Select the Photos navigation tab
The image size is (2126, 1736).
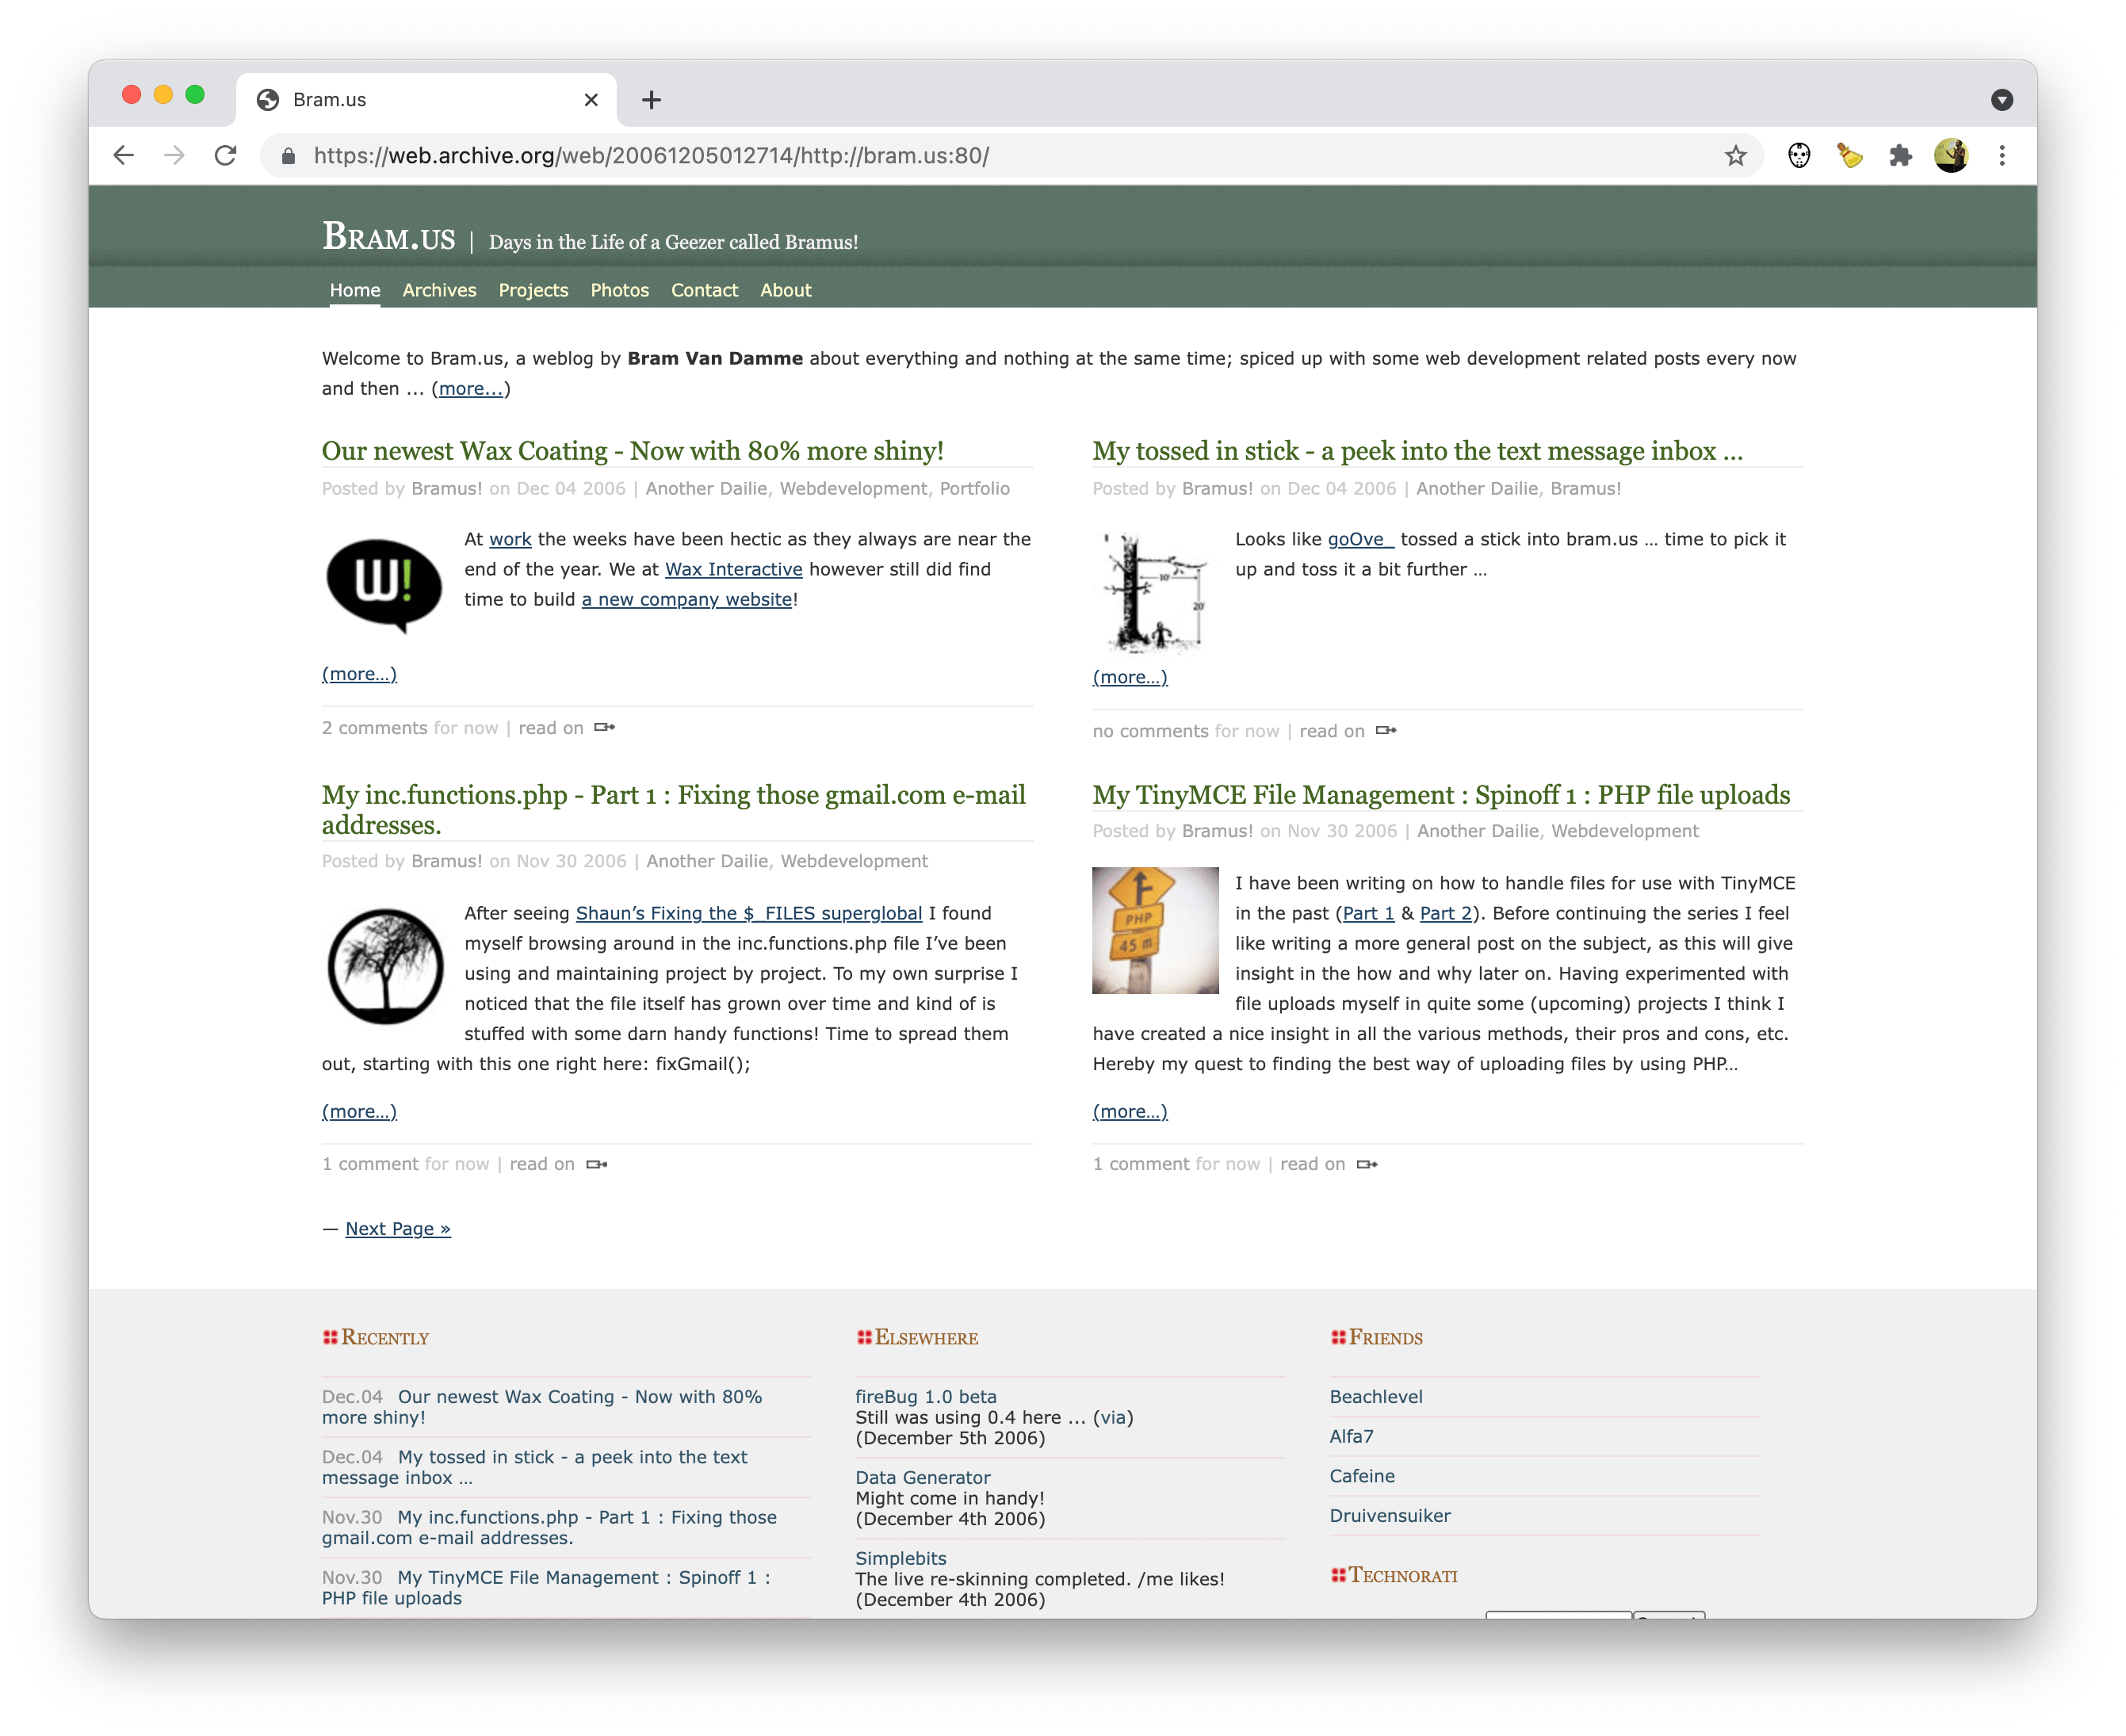click(x=619, y=290)
